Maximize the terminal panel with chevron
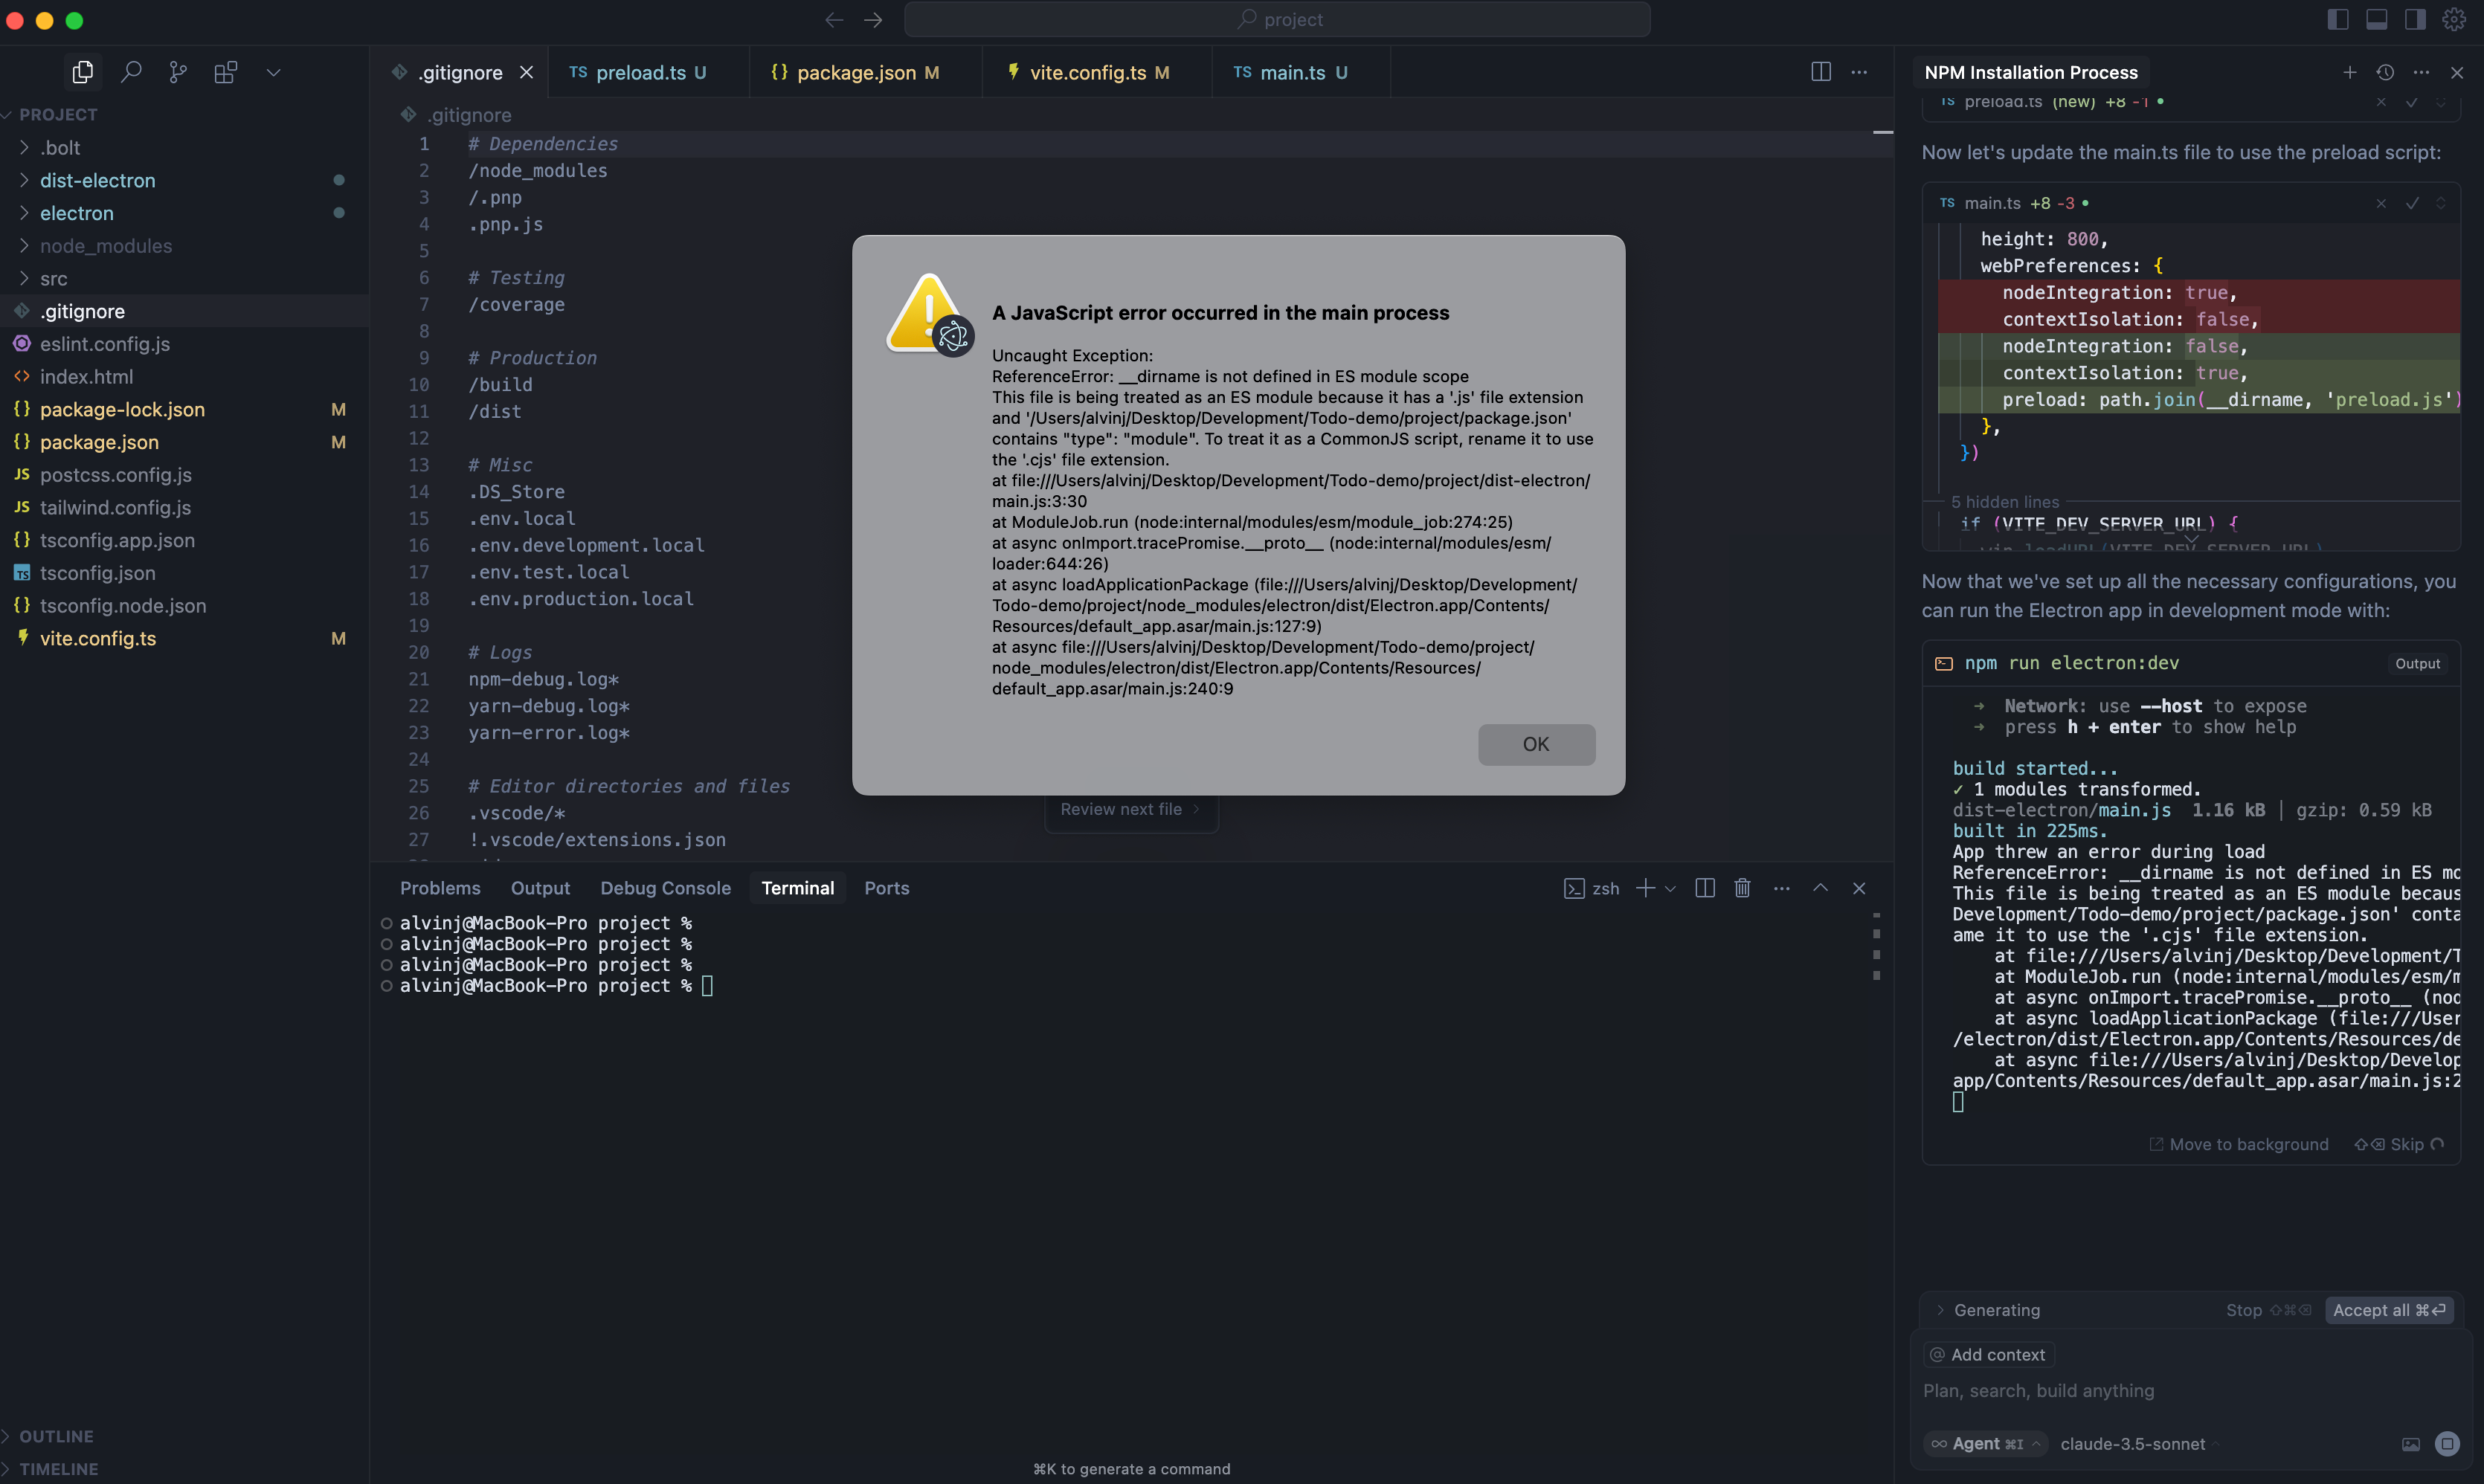Image resolution: width=2484 pixels, height=1484 pixels. tap(1820, 888)
